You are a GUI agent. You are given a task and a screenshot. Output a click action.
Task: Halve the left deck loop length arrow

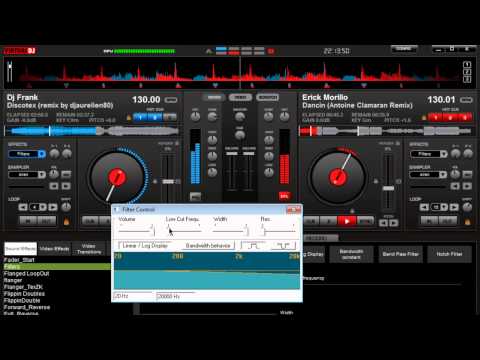pyautogui.click(x=23, y=207)
